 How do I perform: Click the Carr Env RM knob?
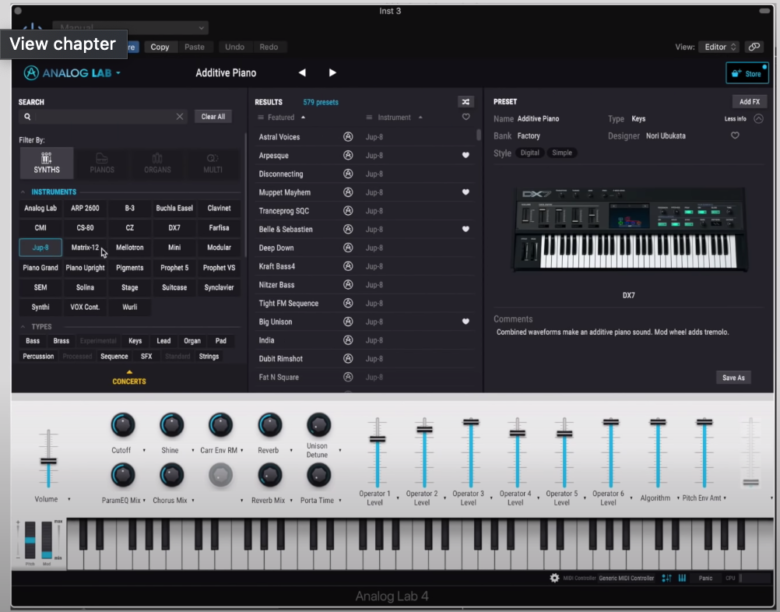(220, 425)
